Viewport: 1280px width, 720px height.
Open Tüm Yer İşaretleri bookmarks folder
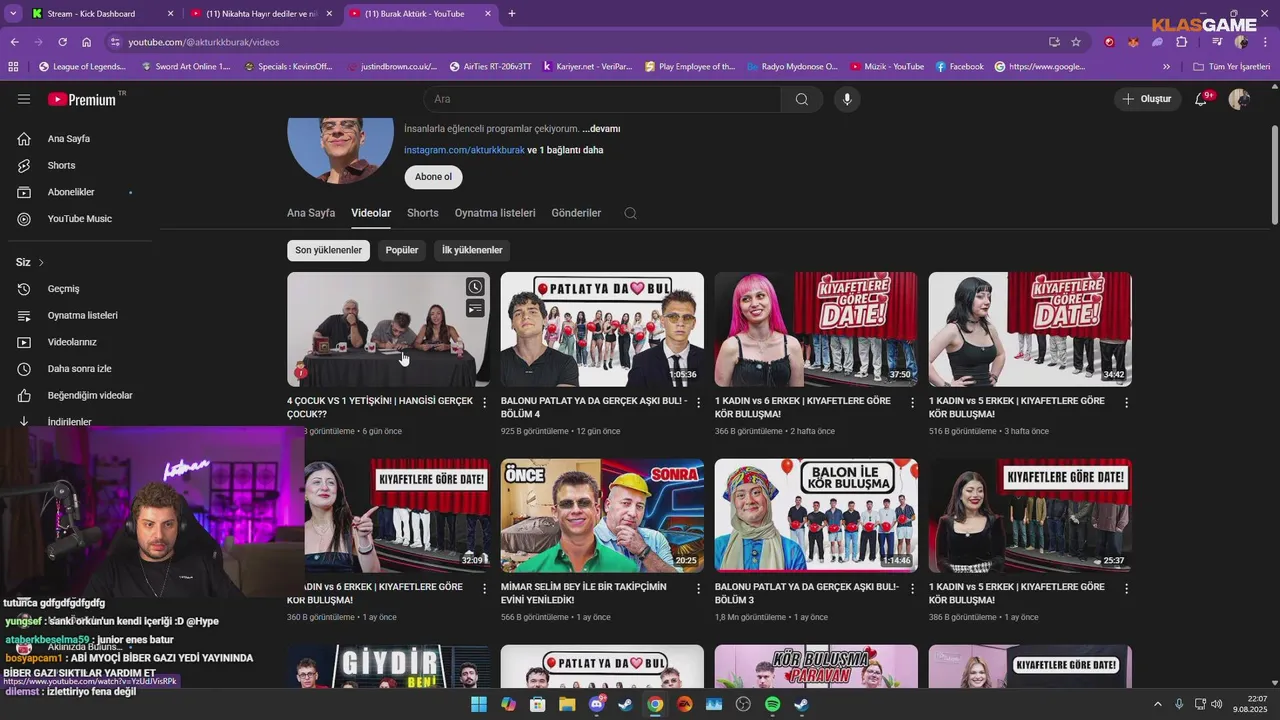[x=1233, y=66]
